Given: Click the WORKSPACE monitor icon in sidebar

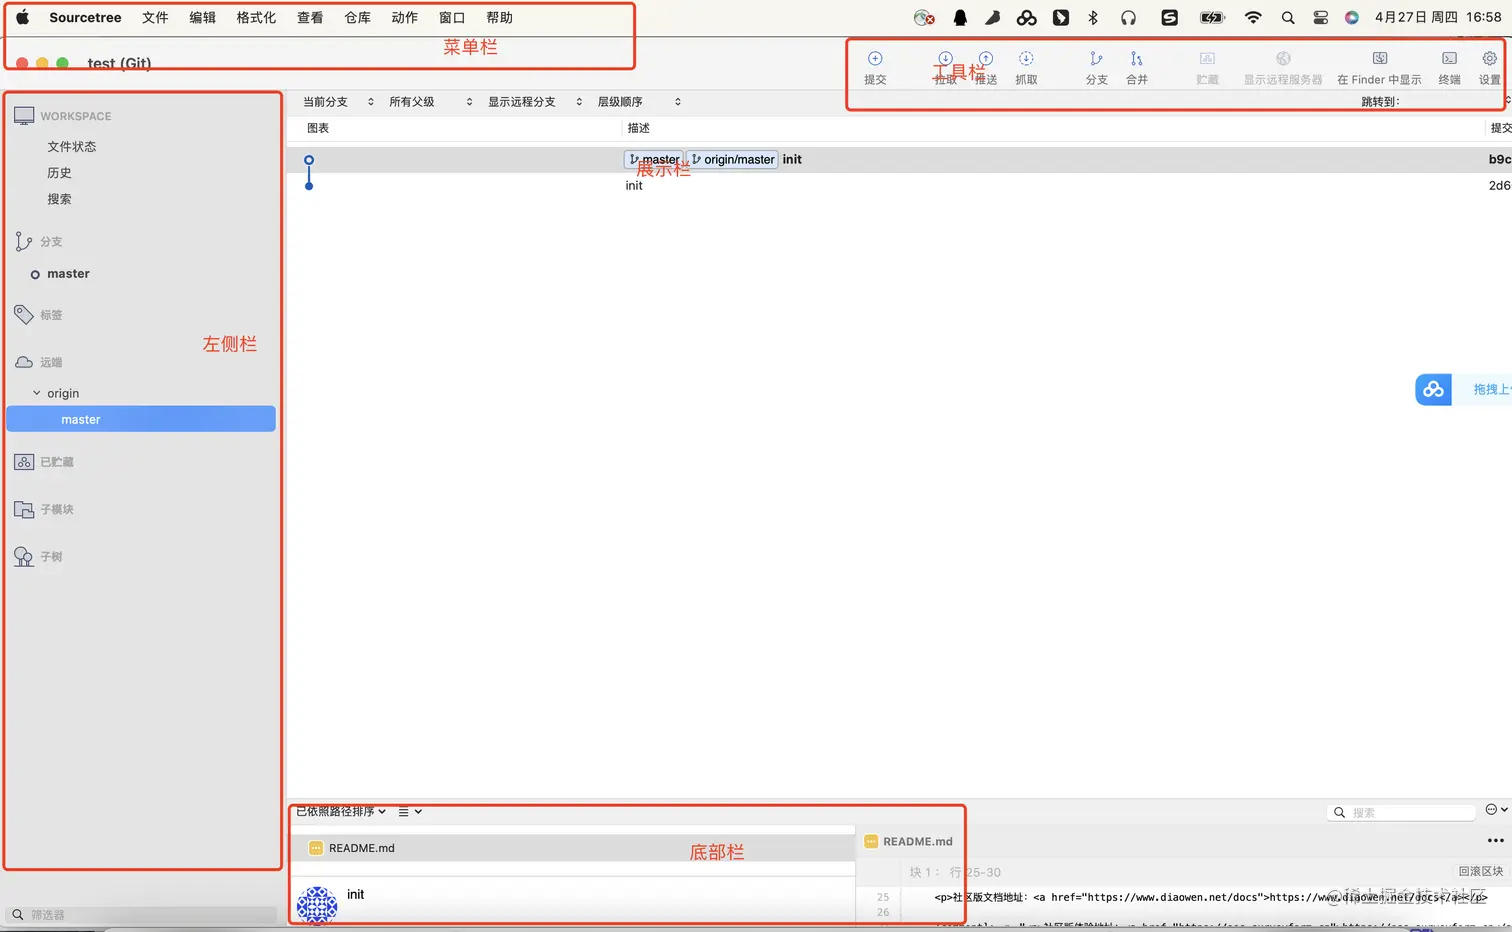Looking at the screenshot, I should pyautogui.click(x=24, y=116).
